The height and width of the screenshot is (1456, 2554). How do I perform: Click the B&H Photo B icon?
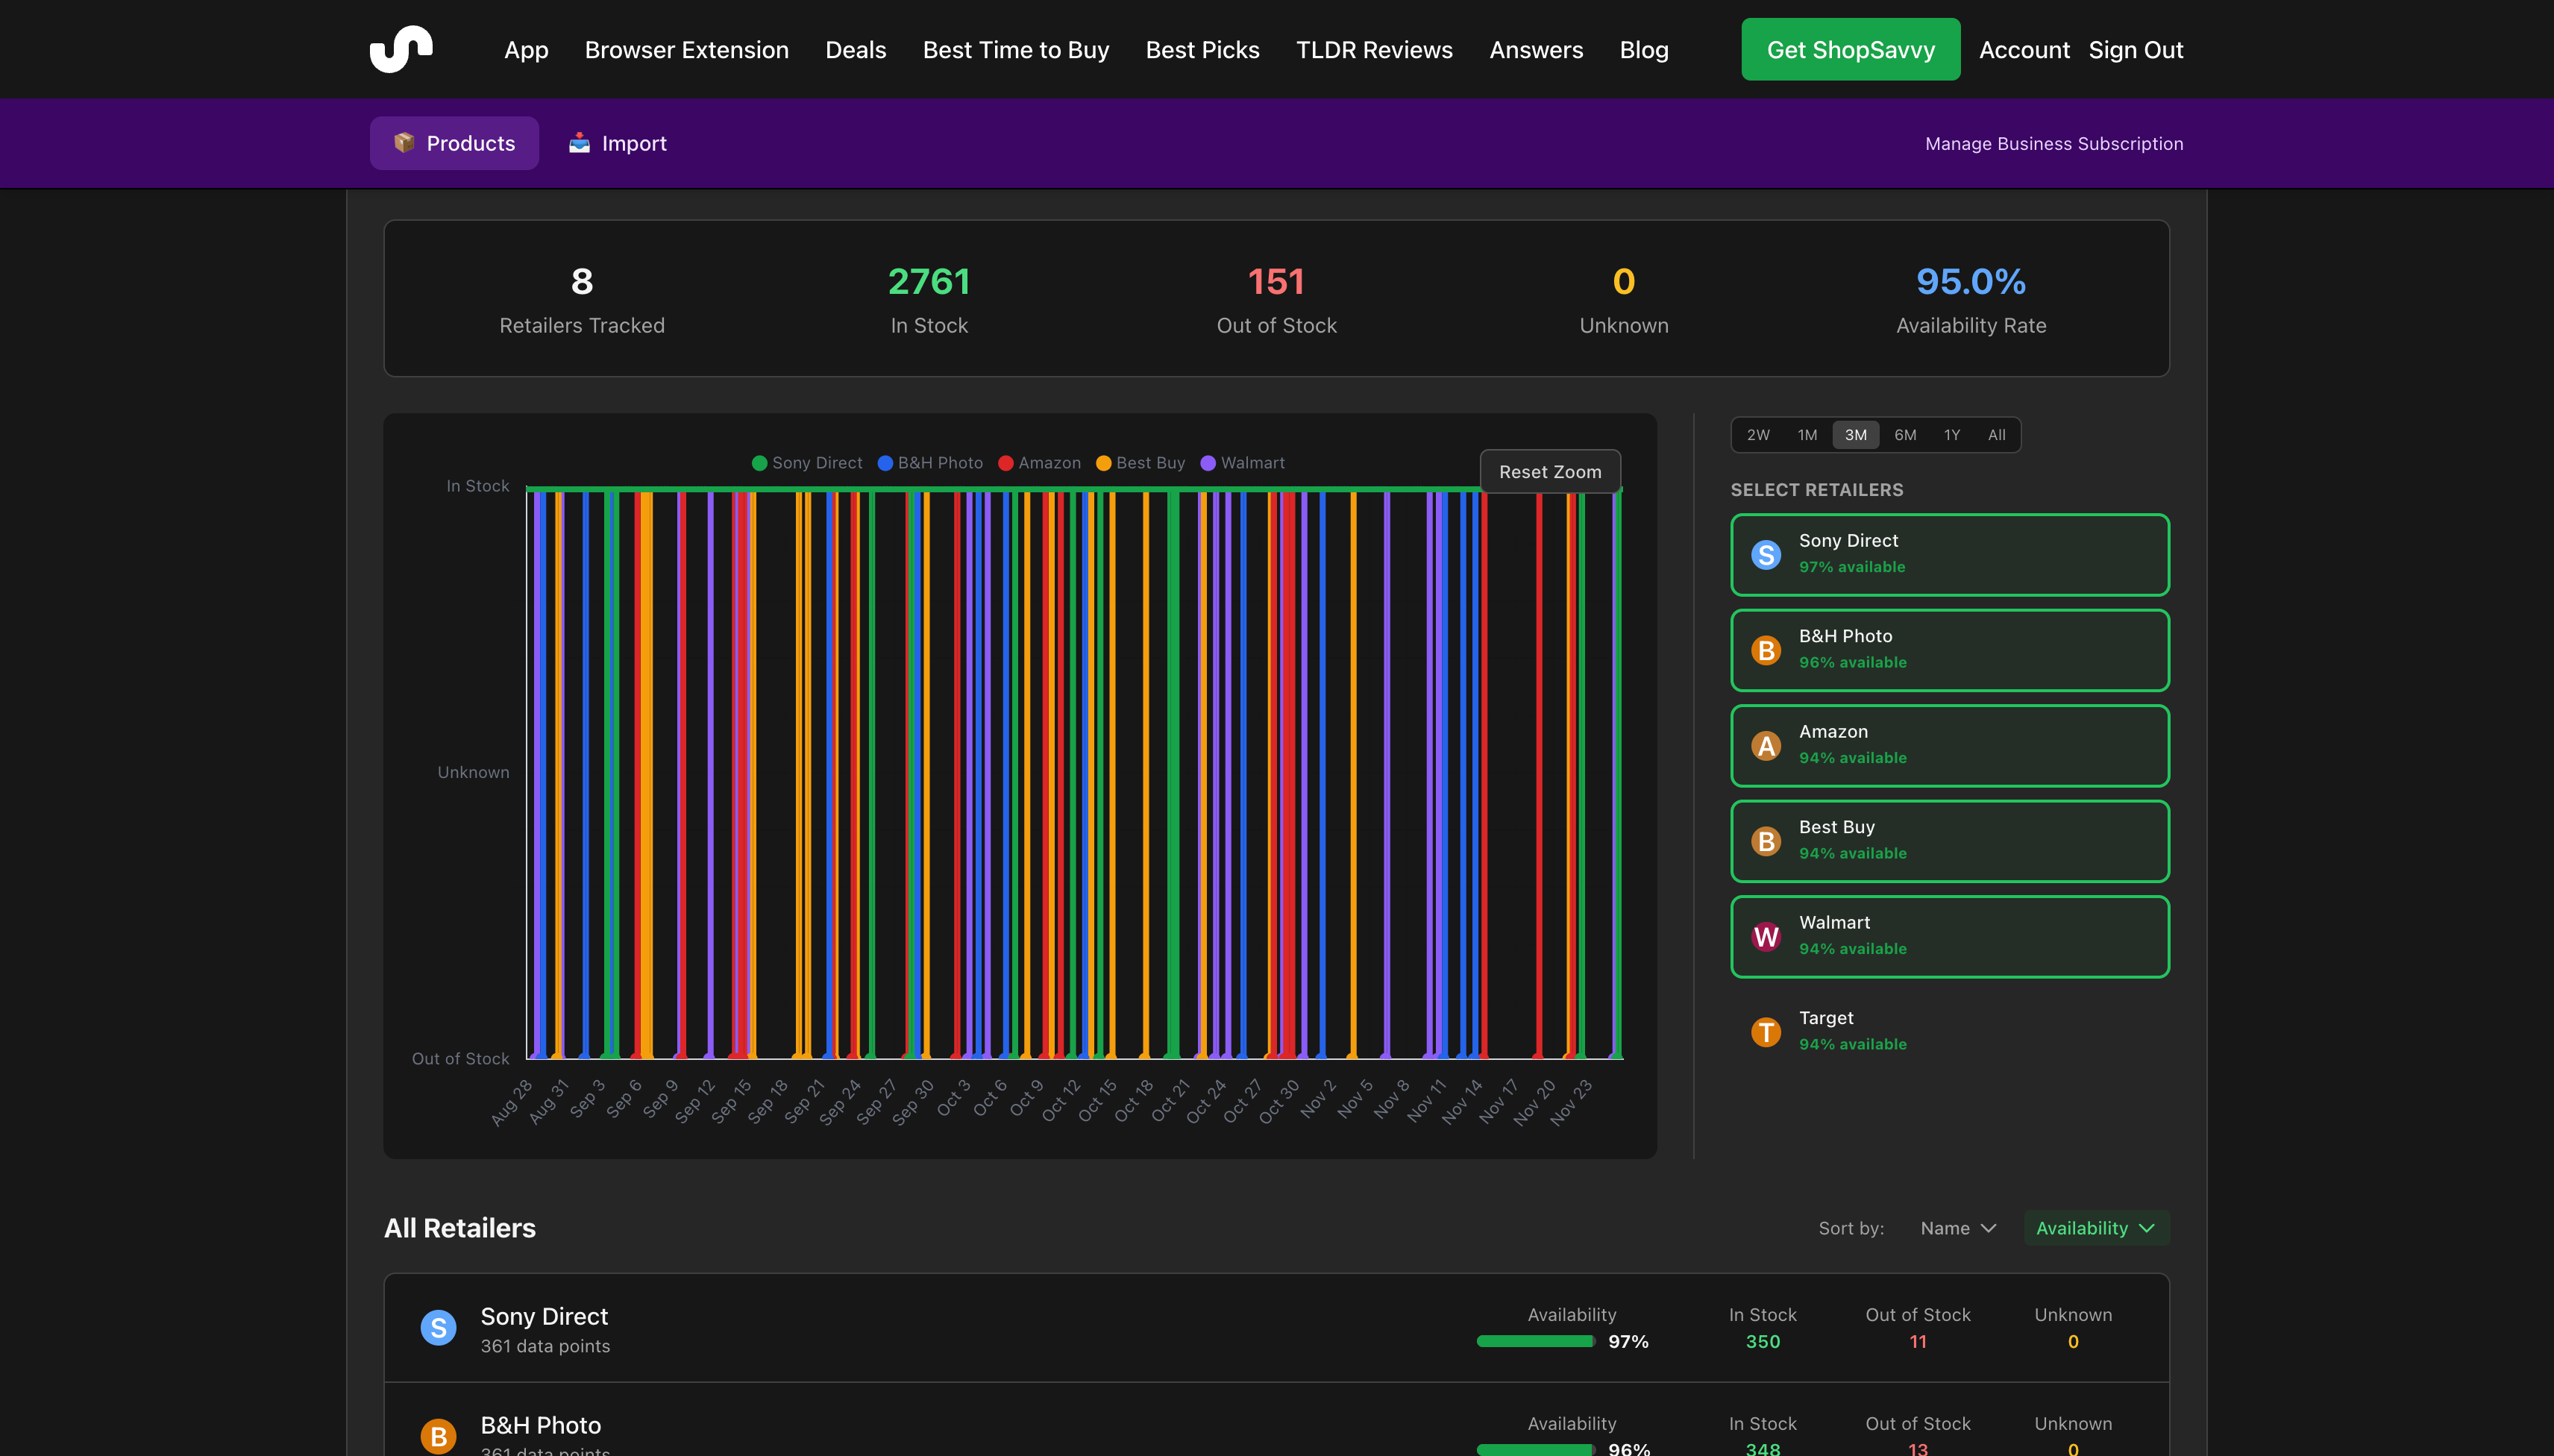click(1765, 650)
